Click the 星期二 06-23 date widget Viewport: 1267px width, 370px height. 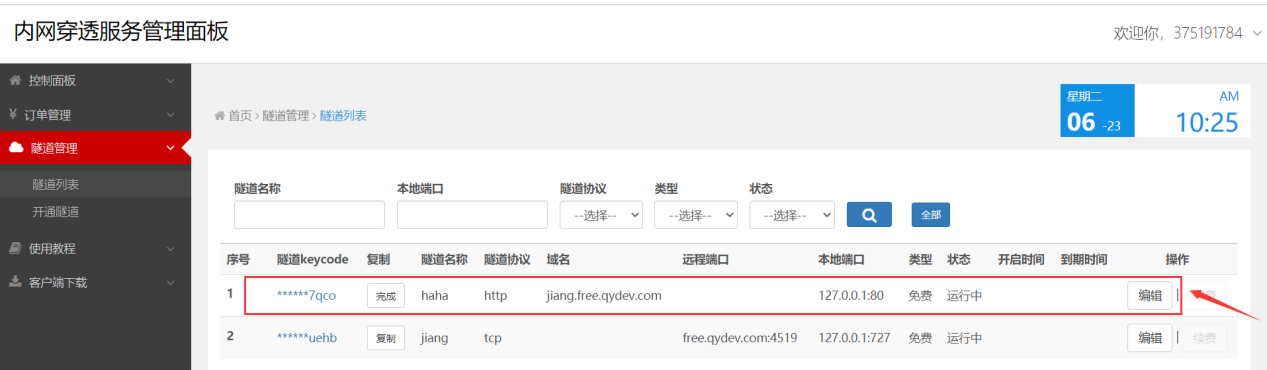point(1097,111)
